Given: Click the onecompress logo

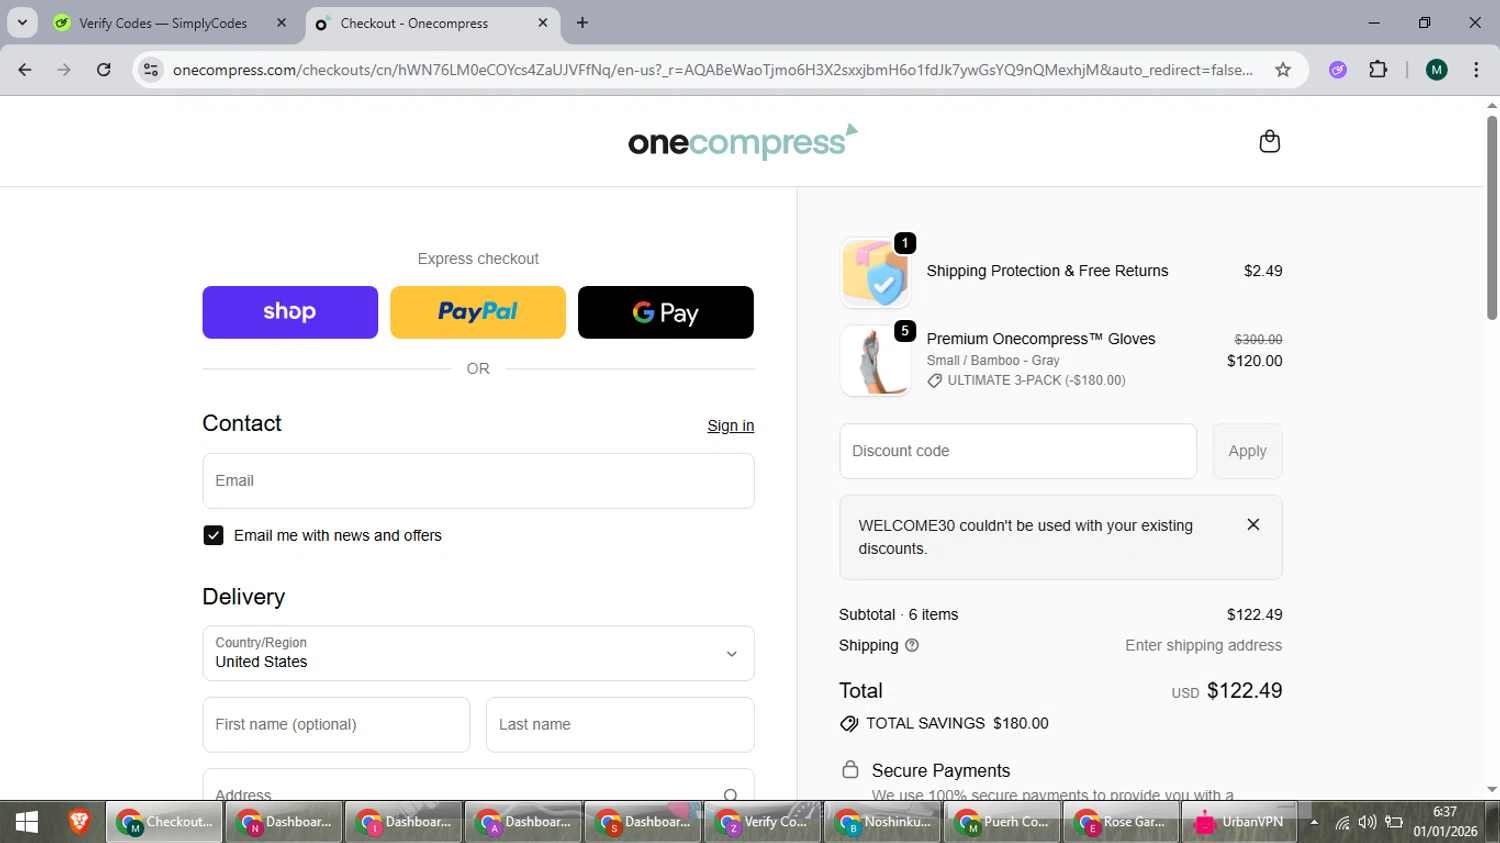Looking at the screenshot, I should tap(742, 142).
